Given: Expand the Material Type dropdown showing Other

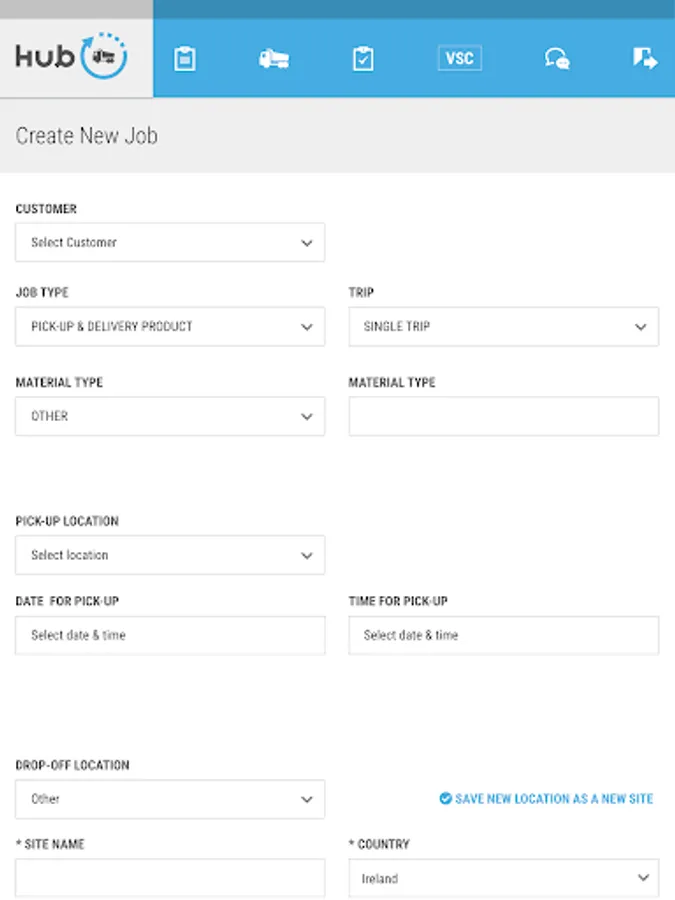Looking at the screenshot, I should point(170,416).
